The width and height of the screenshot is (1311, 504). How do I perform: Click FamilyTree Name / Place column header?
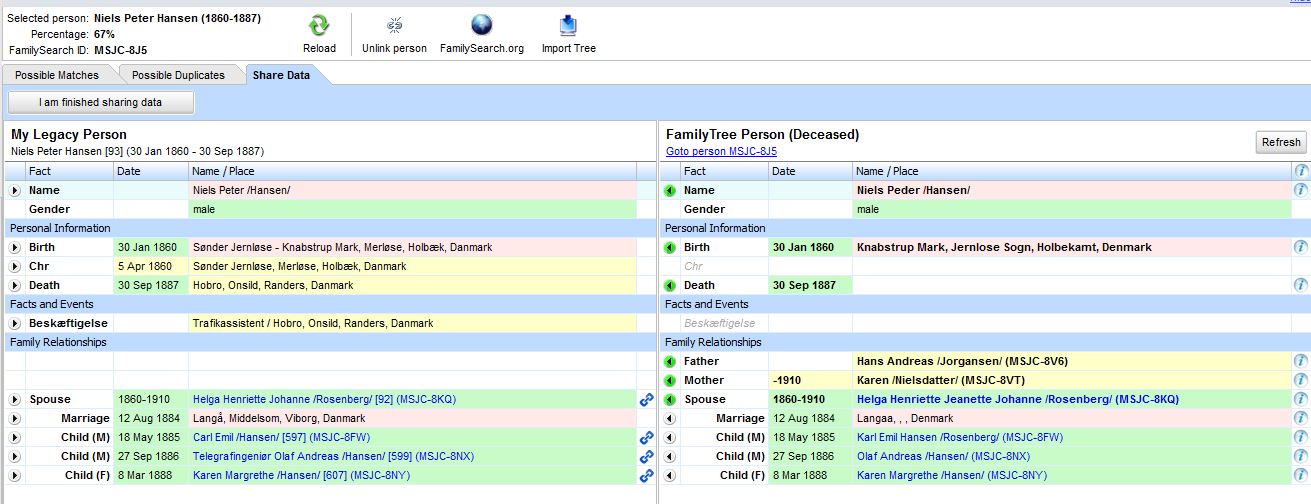1072,171
